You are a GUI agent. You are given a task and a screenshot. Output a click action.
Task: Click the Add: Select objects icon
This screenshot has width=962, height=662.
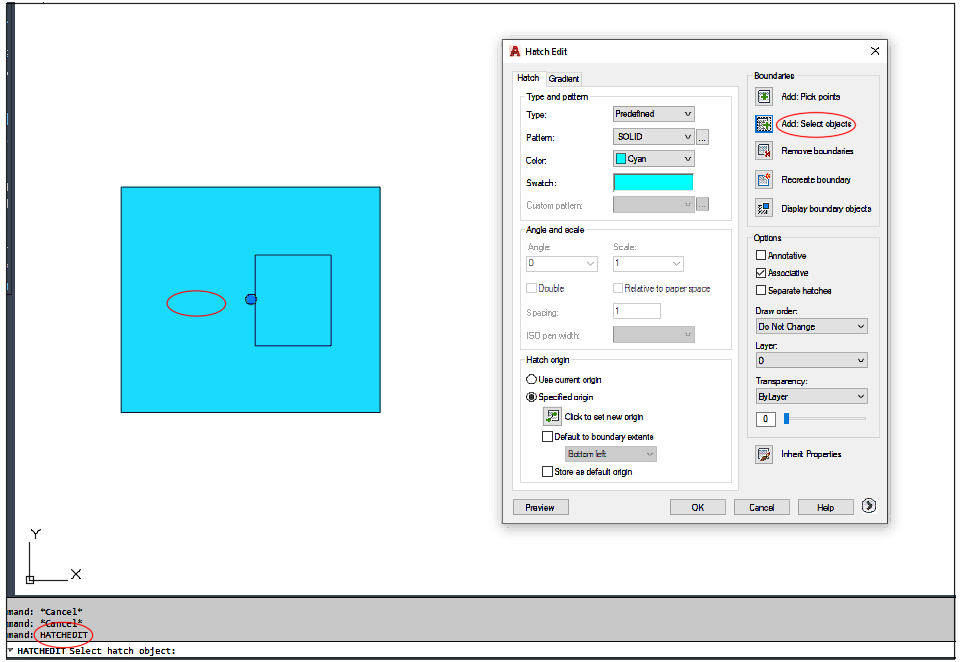click(764, 124)
